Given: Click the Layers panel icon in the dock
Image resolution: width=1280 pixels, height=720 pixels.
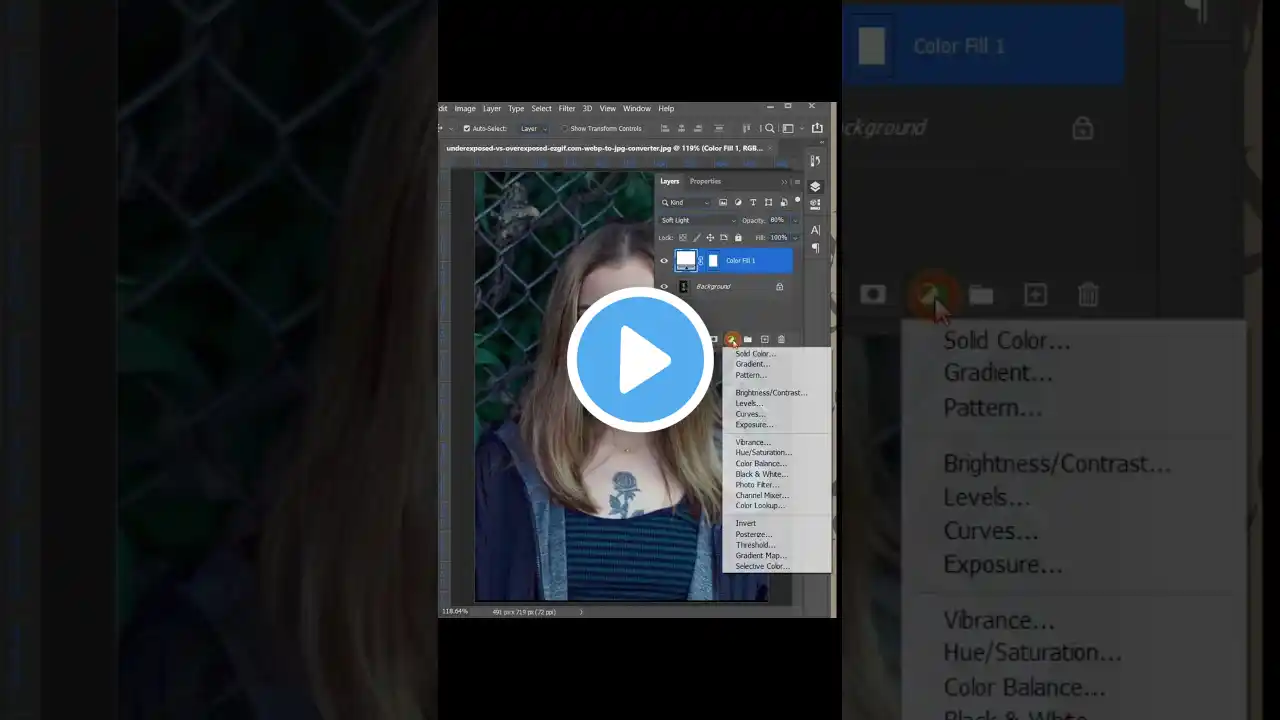Looking at the screenshot, I should pos(815,187).
